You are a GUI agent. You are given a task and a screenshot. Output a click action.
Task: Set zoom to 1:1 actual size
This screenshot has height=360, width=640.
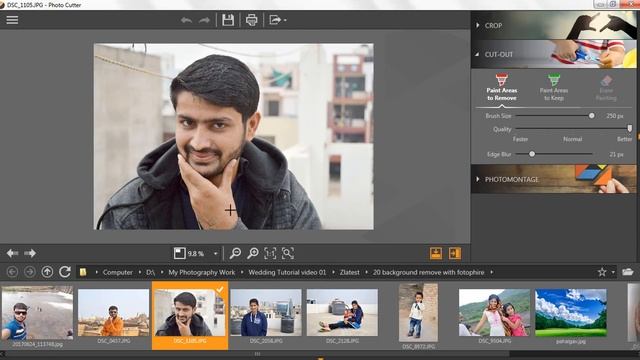[270, 253]
